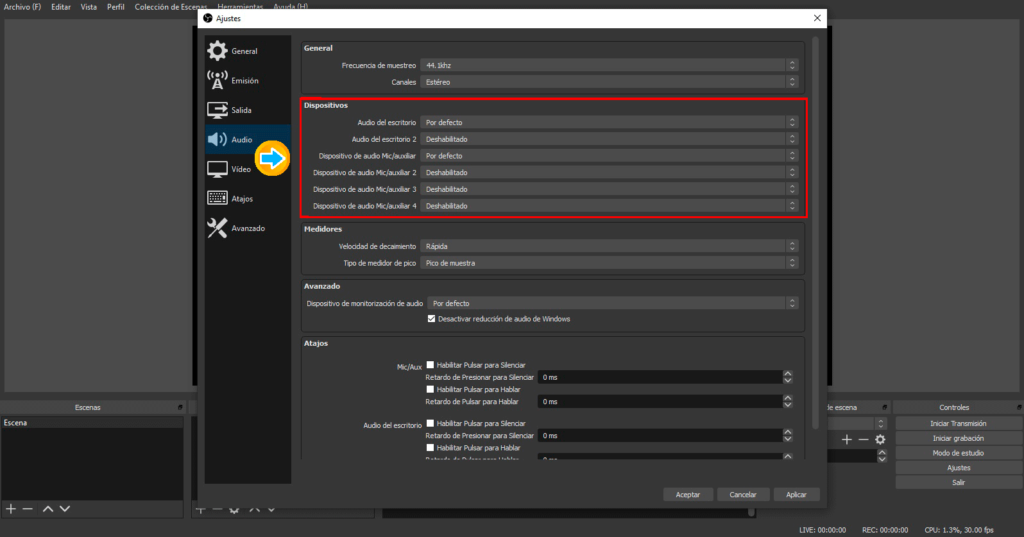Add a scene with the plus icon
Screen dimensions: 1024x537
tap(11, 509)
